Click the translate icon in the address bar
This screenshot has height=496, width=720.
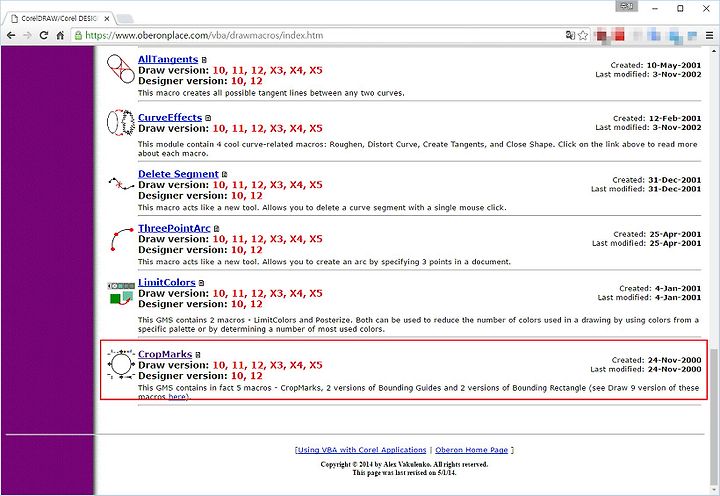click(570, 35)
